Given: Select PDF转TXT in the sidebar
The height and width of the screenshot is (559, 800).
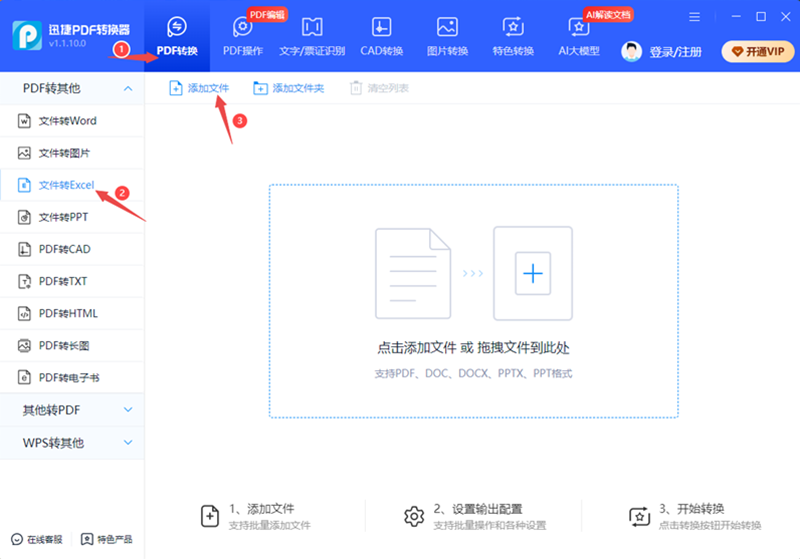Looking at the screenshot, I should (72, 282).
